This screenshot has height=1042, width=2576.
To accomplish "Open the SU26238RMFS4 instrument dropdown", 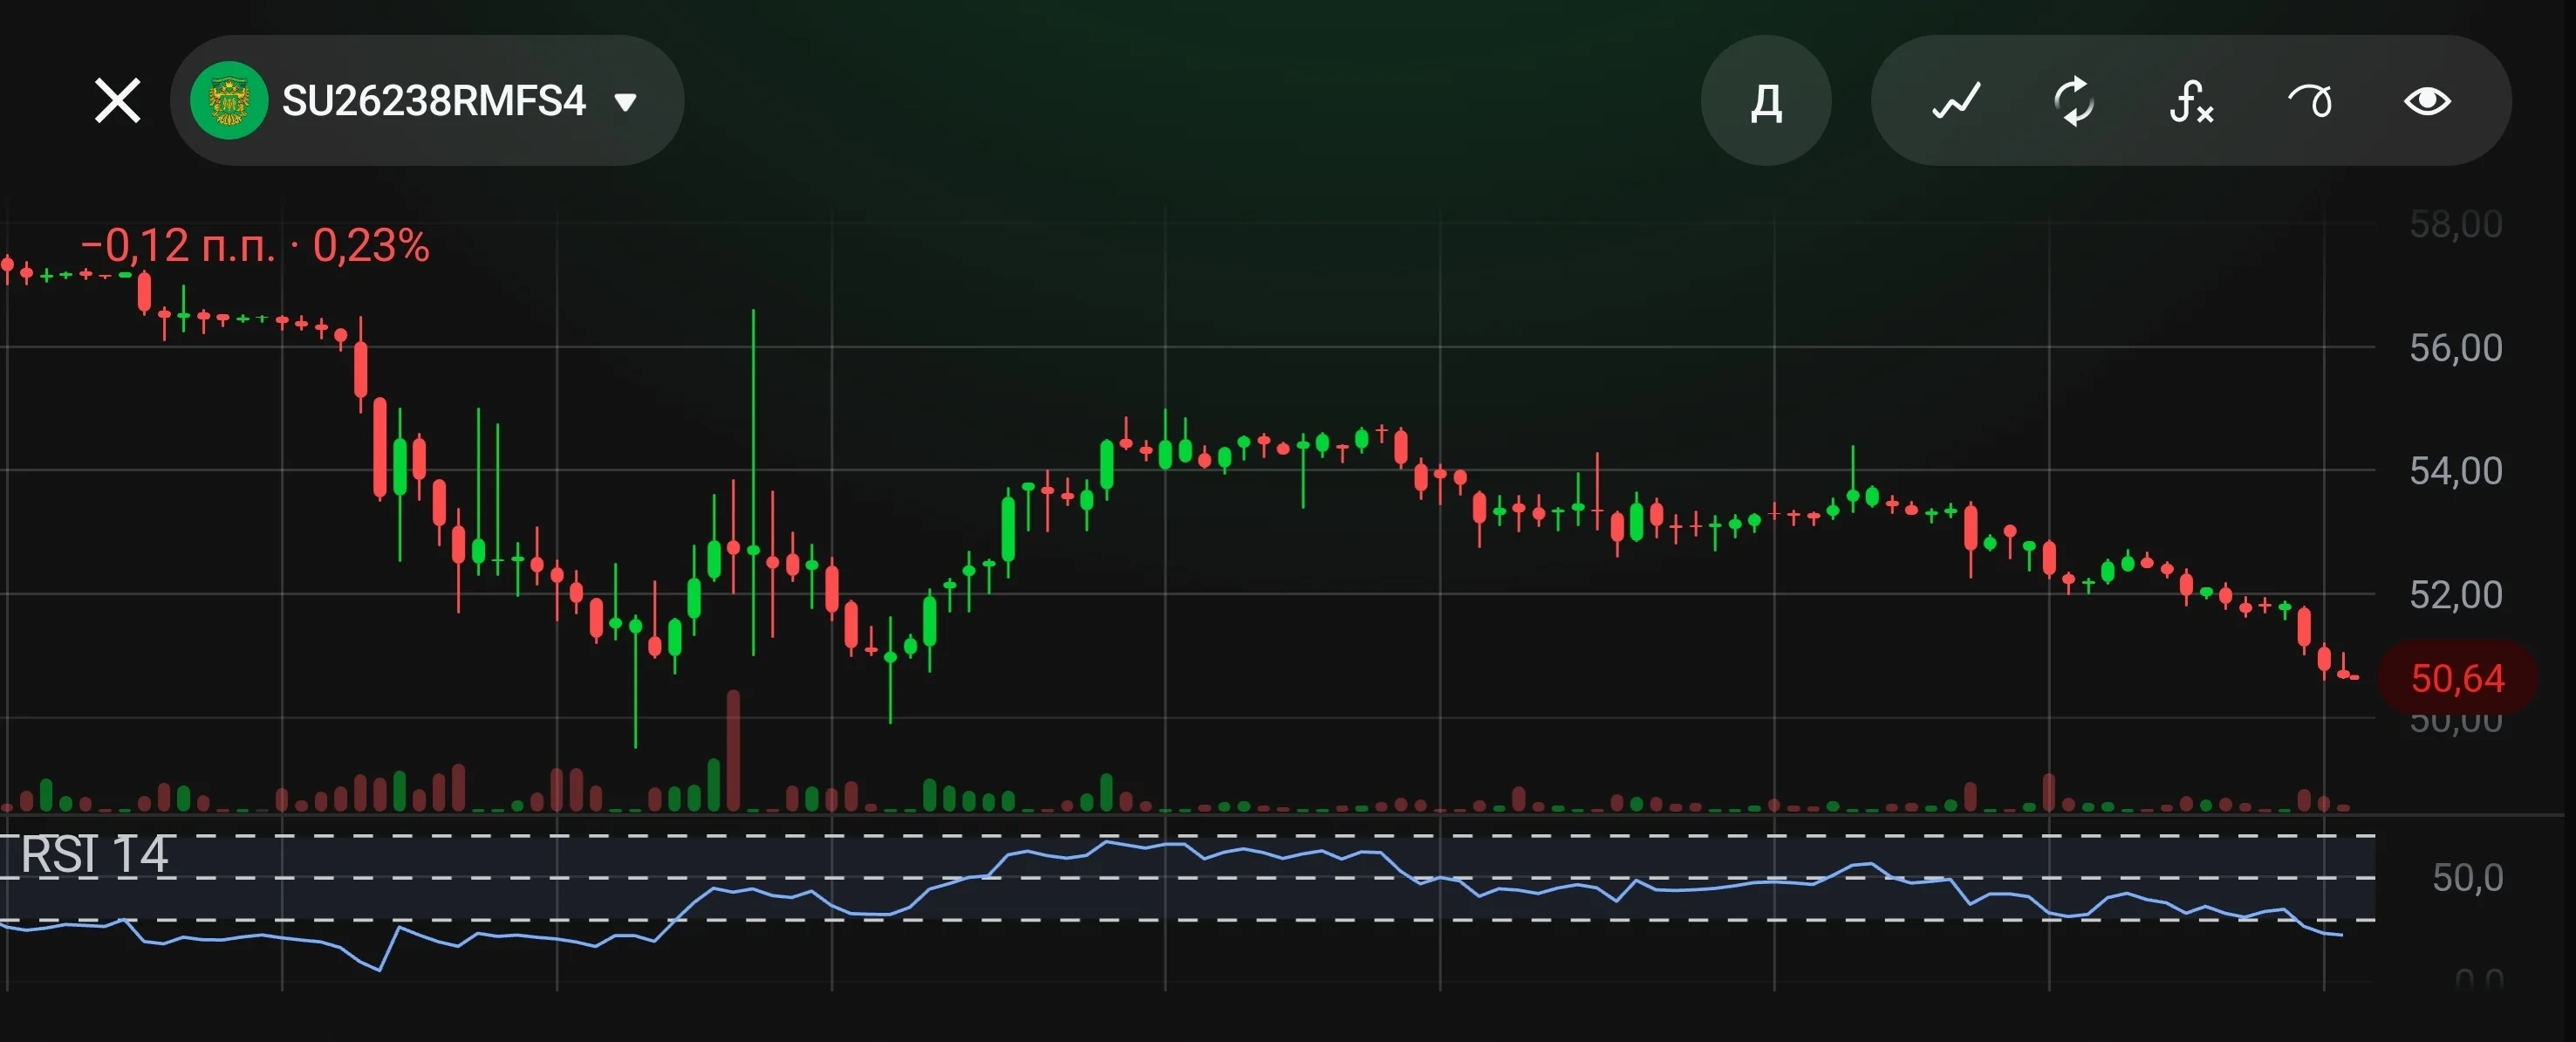I will (x=427, y=101).
